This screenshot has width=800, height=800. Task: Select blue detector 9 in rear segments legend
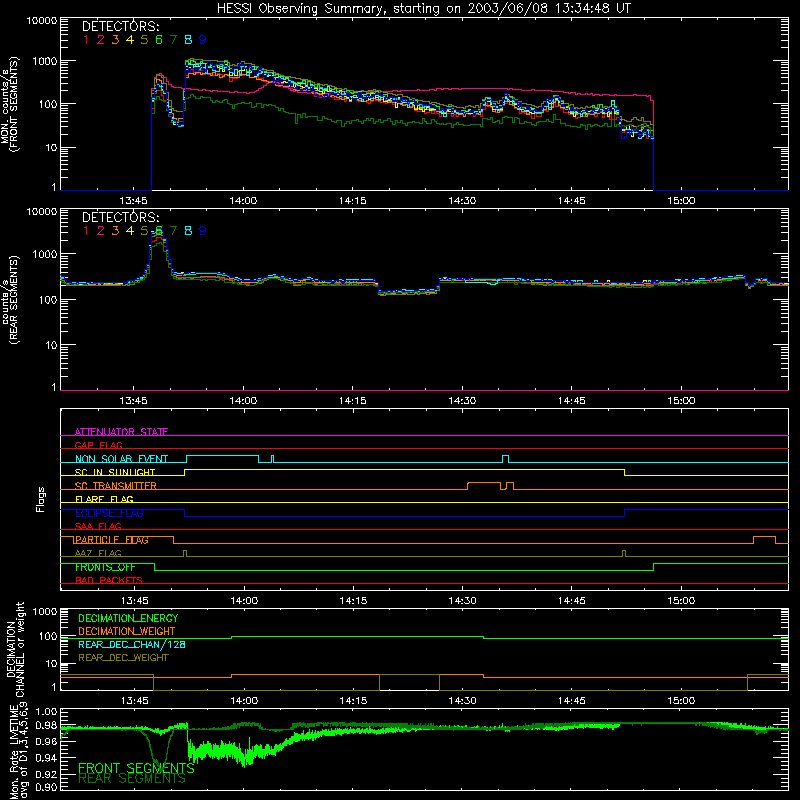click(203, 231)
